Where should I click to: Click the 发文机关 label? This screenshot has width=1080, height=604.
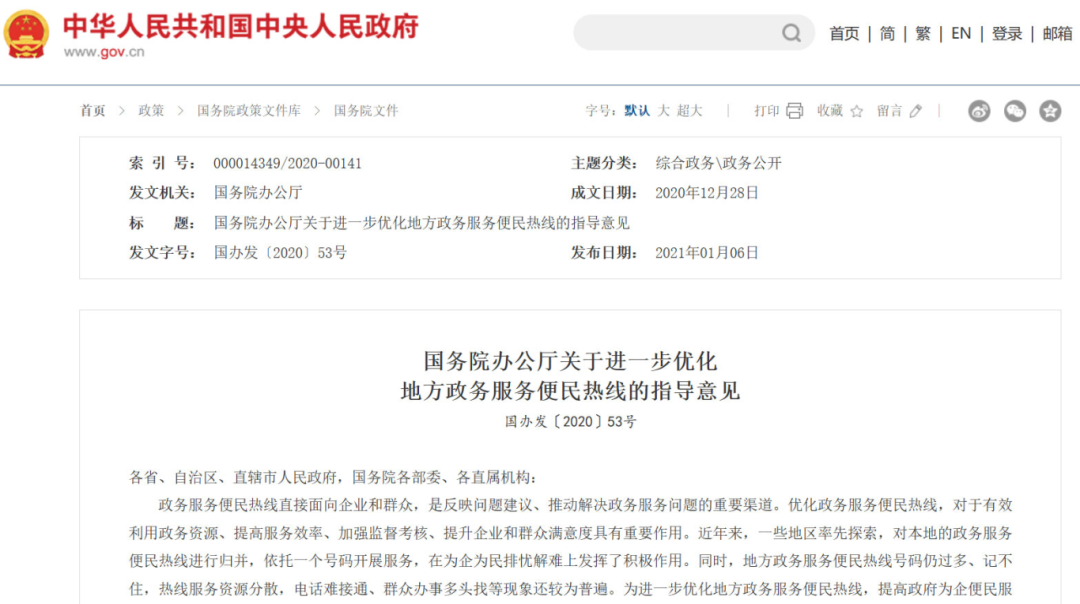pos(163,193)
